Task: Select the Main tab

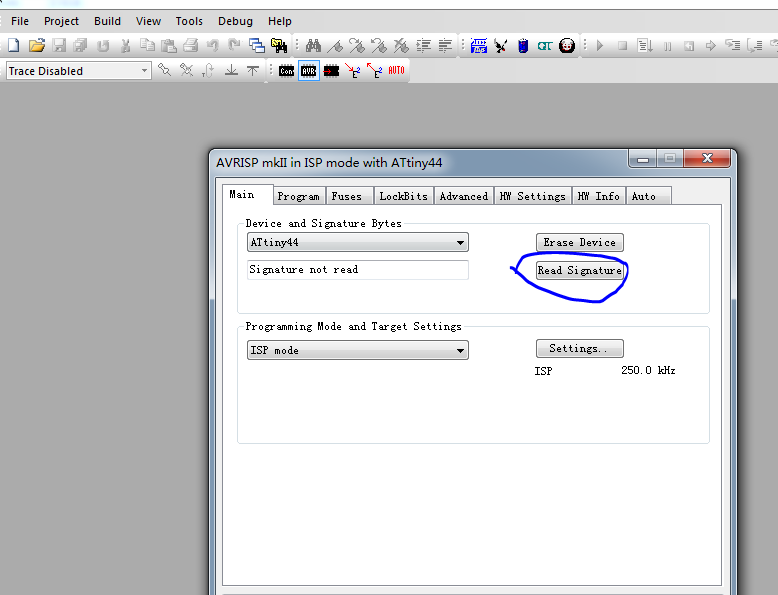Action: point(248,194)
